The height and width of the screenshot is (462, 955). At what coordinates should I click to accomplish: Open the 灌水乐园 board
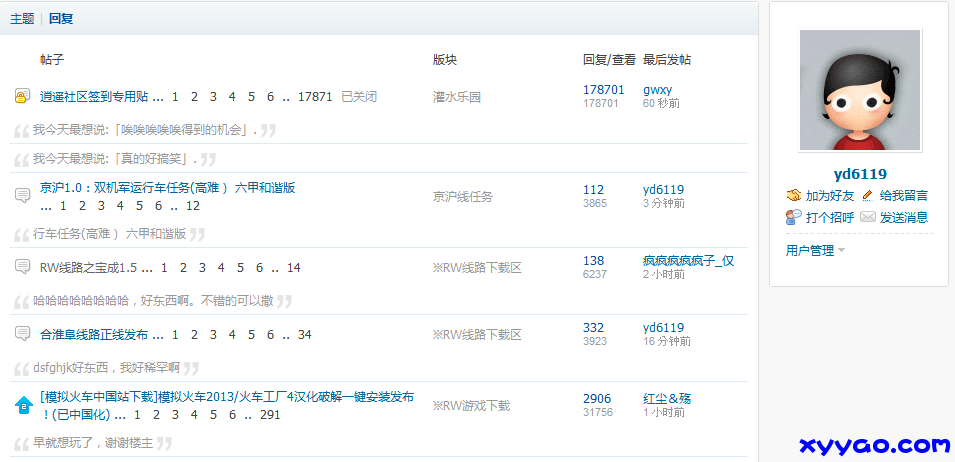click(x=457, y=97)
